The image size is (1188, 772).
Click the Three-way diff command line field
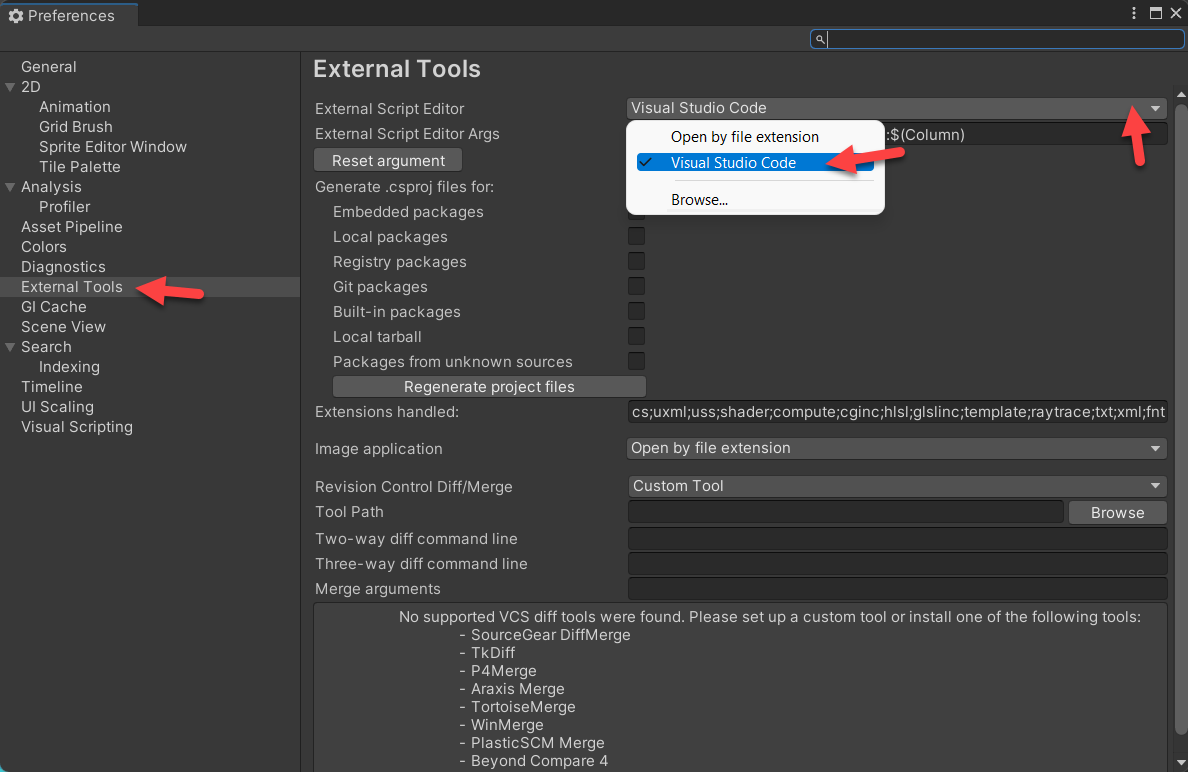(x=897, y=564)
